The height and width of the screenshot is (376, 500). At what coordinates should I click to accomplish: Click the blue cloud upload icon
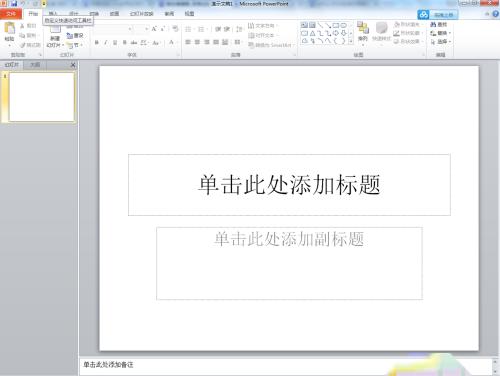[424, 15]
